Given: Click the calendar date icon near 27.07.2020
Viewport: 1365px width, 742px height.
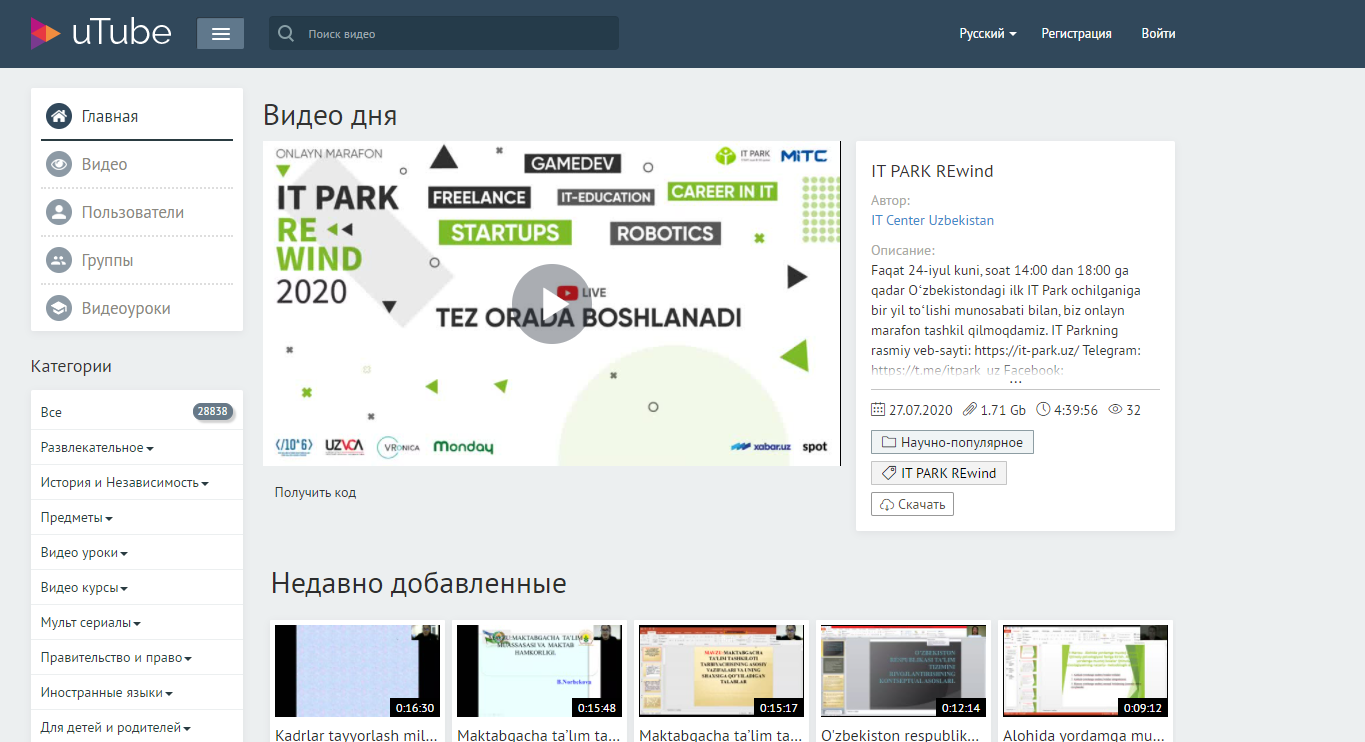Looking at the screenshot, I should click(878, 410).
